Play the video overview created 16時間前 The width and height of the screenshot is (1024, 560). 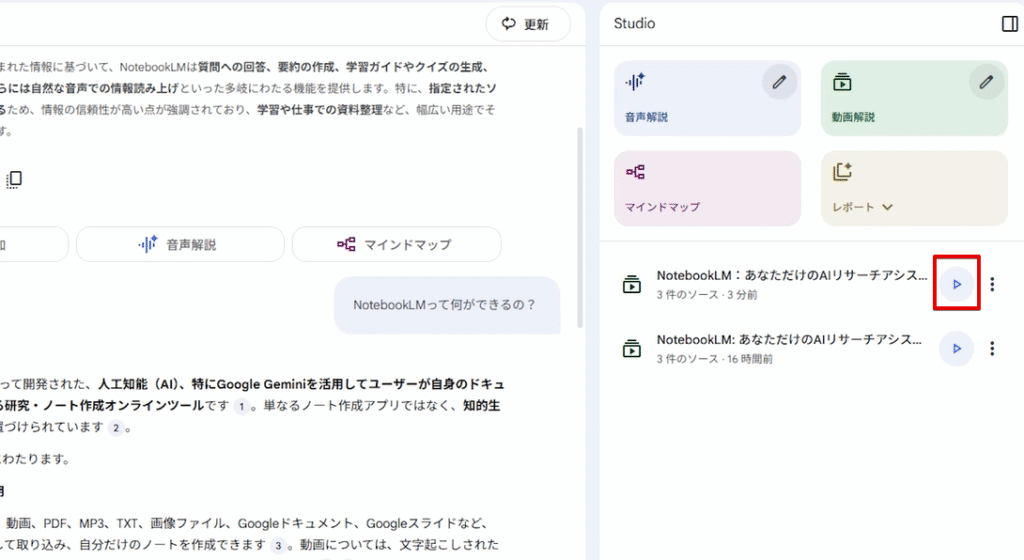point(956,349)
